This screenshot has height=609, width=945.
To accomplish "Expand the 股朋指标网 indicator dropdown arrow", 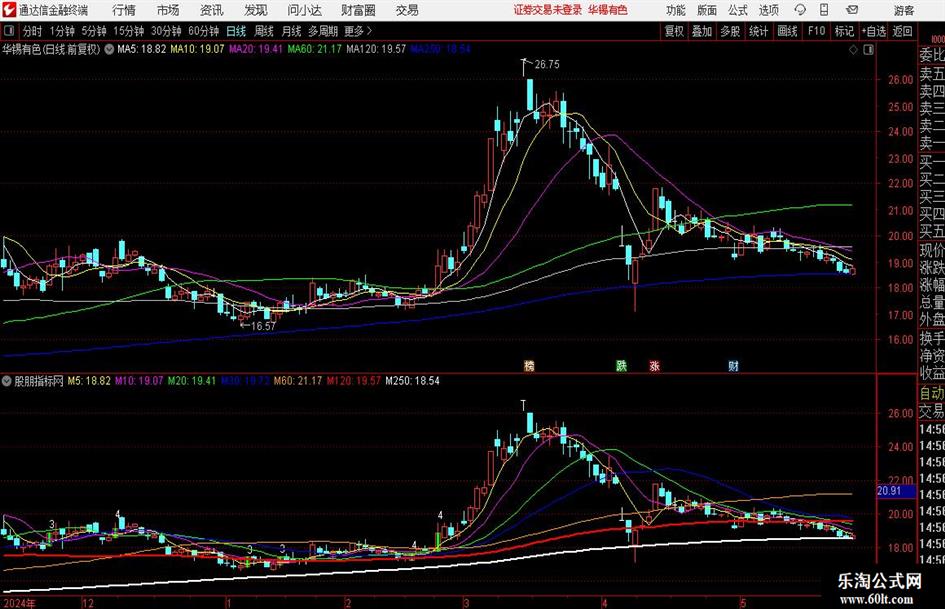I will (x=7, y=381).
